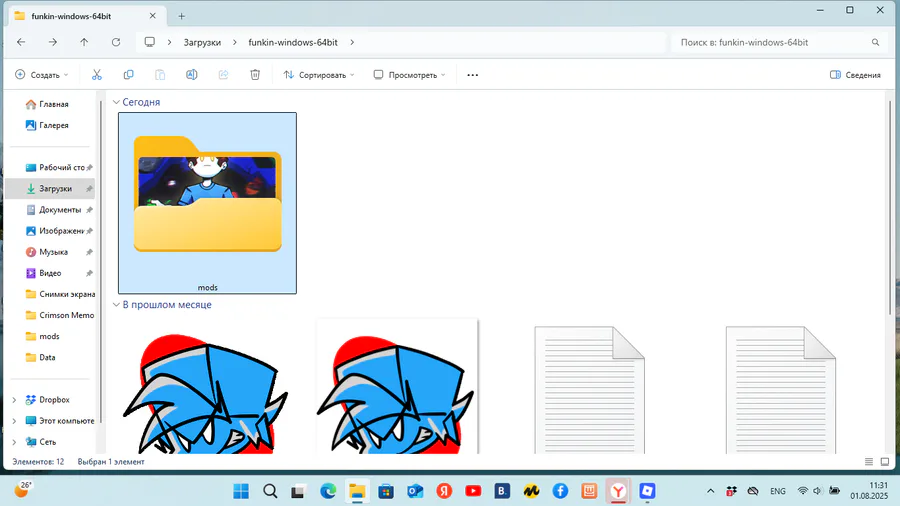Screen dimensions: 900x506
Task: Open Outlook from the taskbar
Action: pyautogui.click(x=415, y=491)
